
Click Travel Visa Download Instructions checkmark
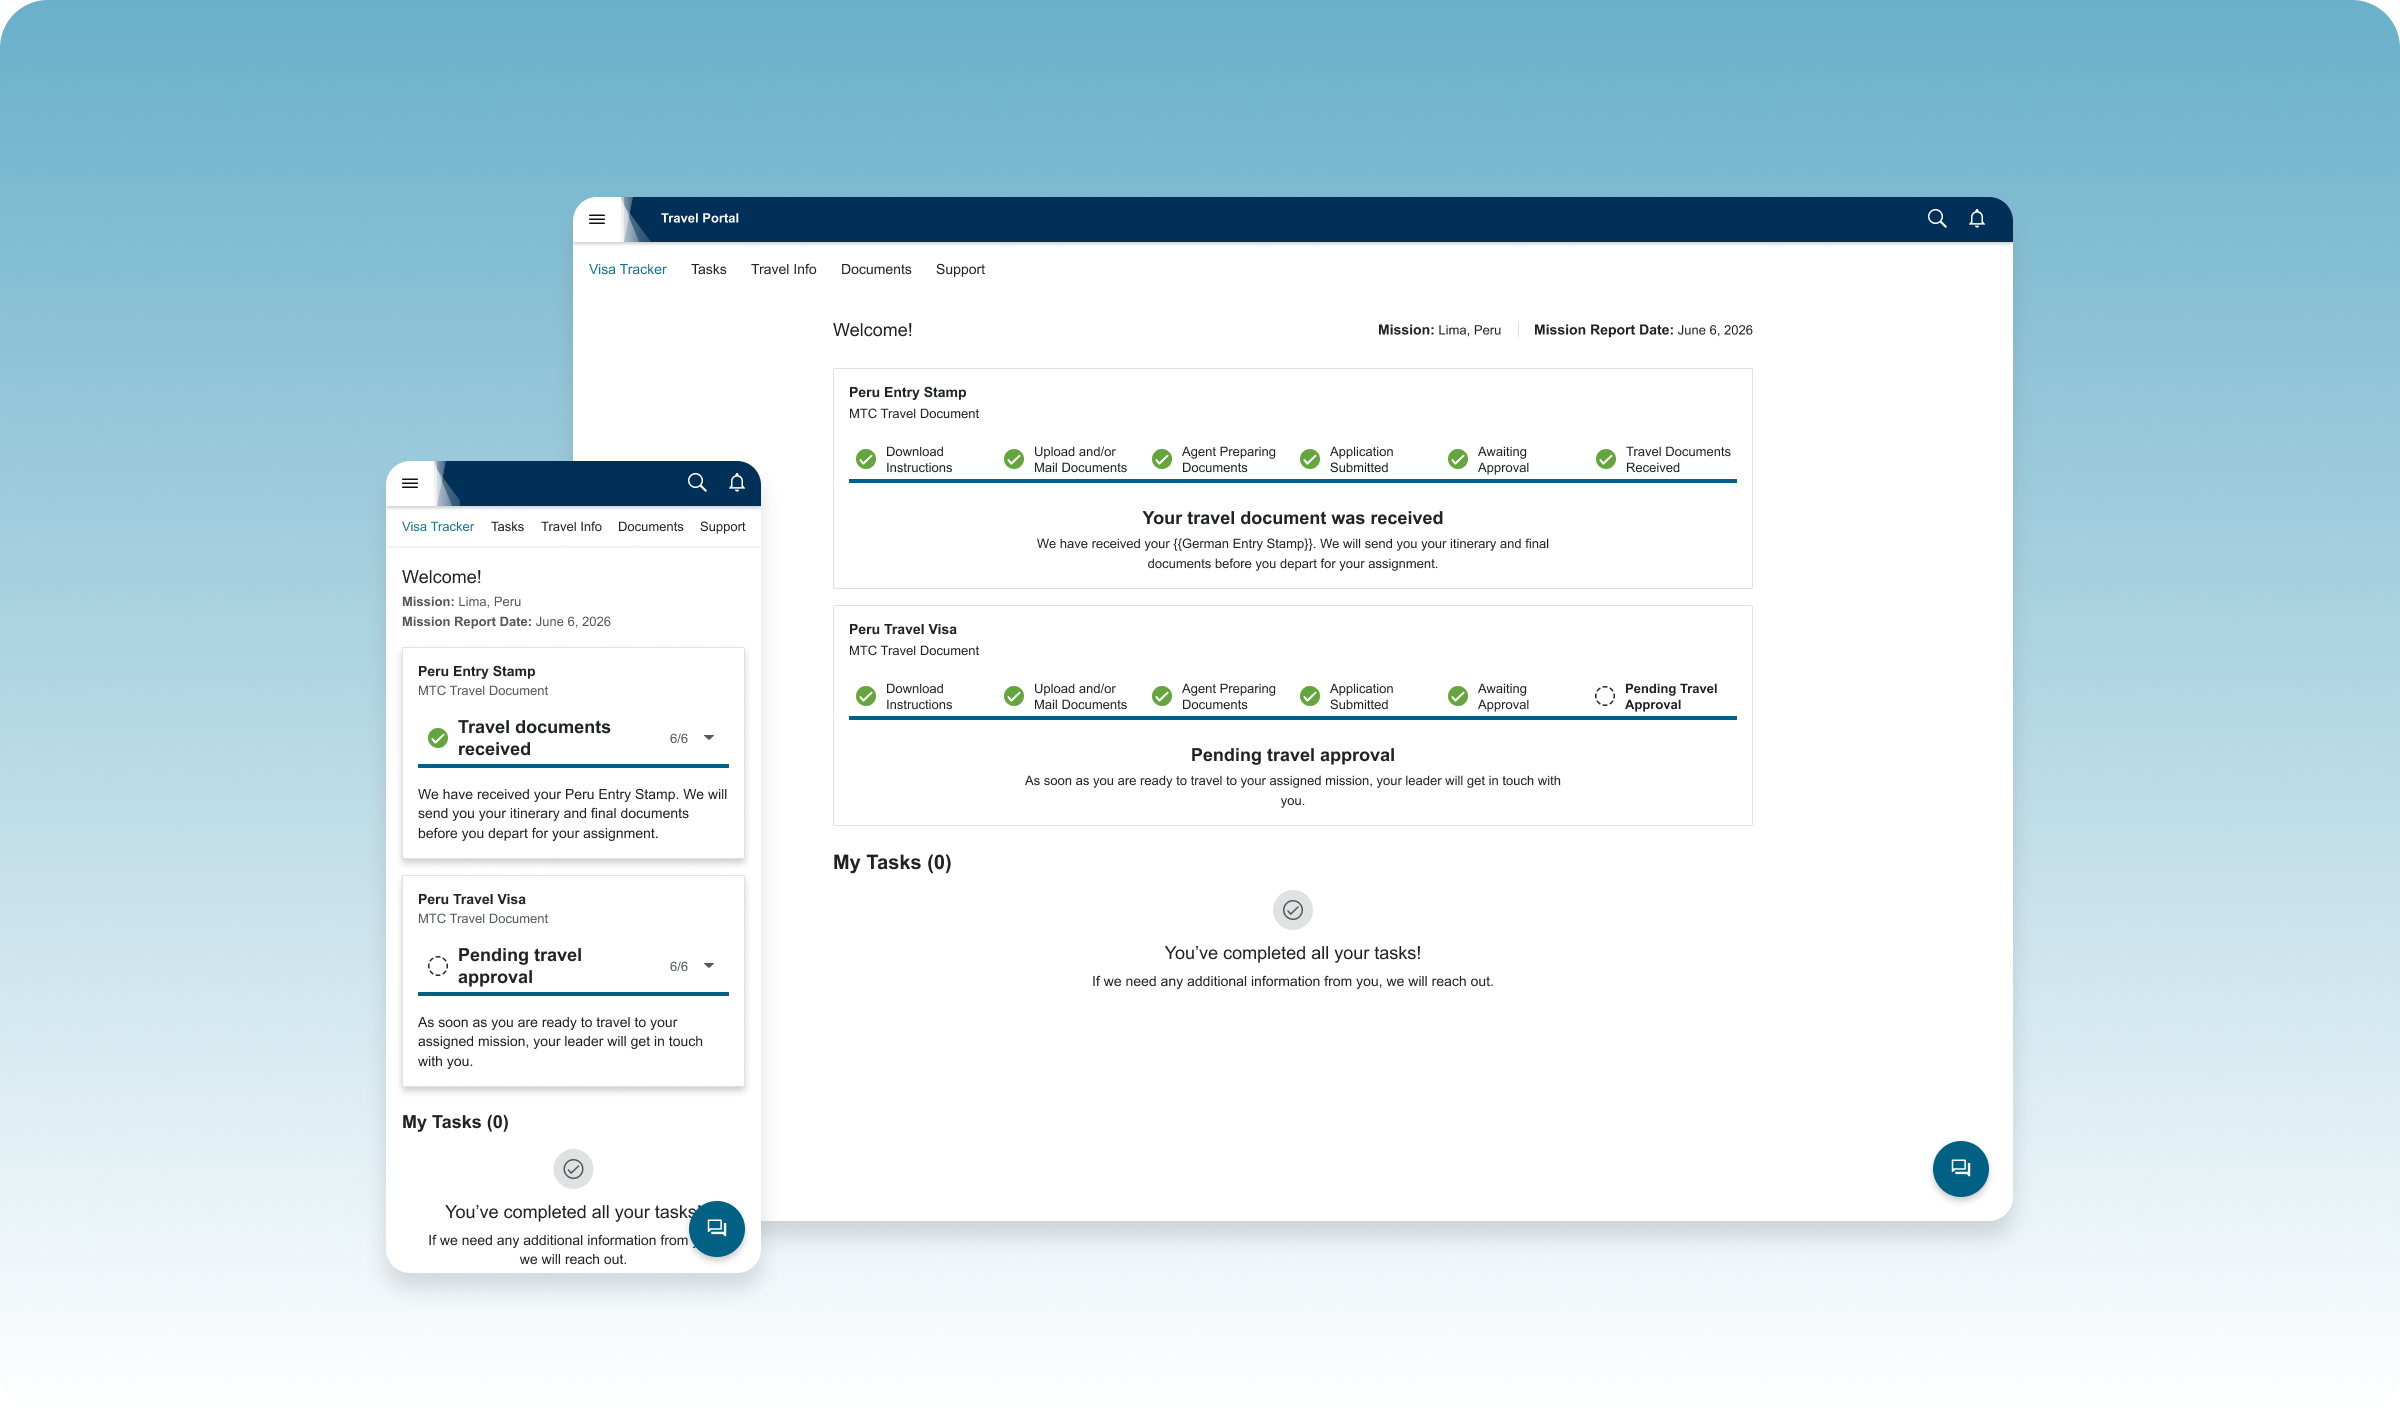pos(866,696)
